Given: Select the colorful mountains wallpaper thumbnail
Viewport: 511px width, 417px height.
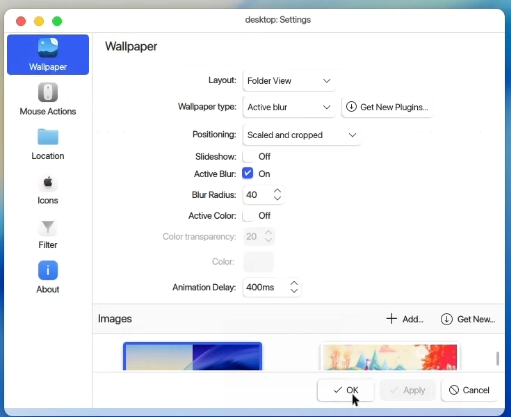Looking at the screenshot, I should click(390, 357).
